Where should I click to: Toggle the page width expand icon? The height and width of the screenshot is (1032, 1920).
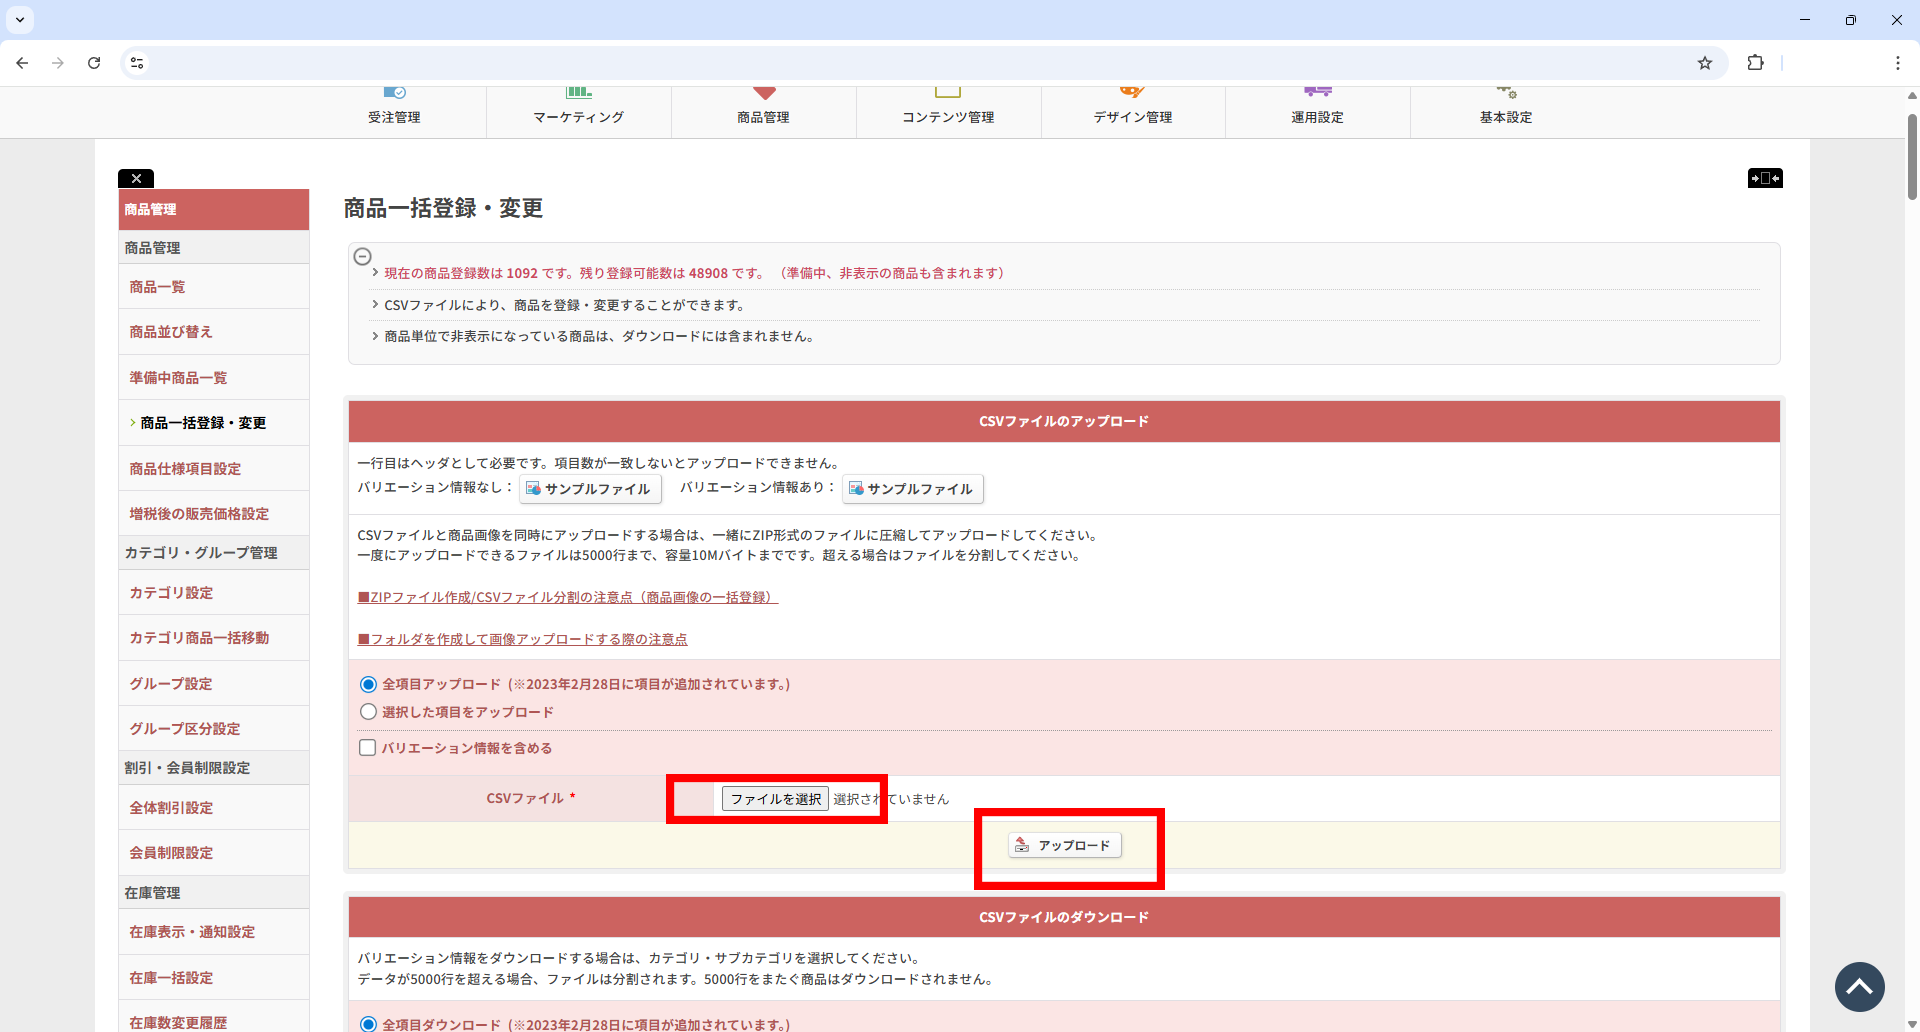point(1764,178)
